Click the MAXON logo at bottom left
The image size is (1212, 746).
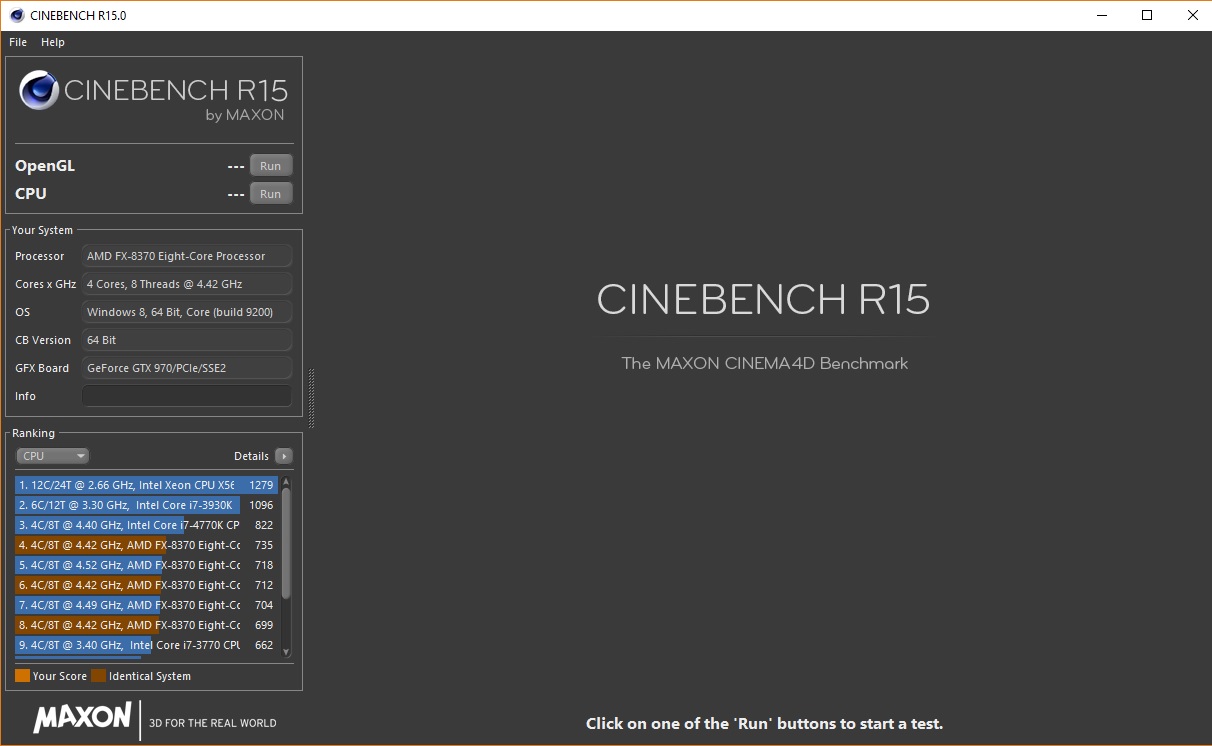[x=82, y=718]
